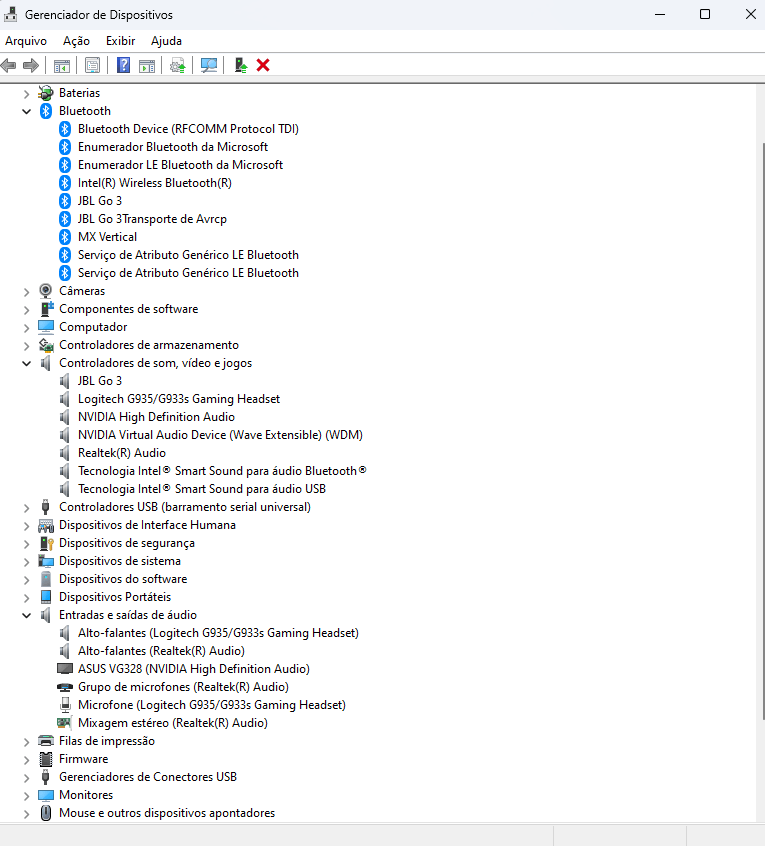
Task: Click the show/hide console tree toolbar icon
Action: 62,66
